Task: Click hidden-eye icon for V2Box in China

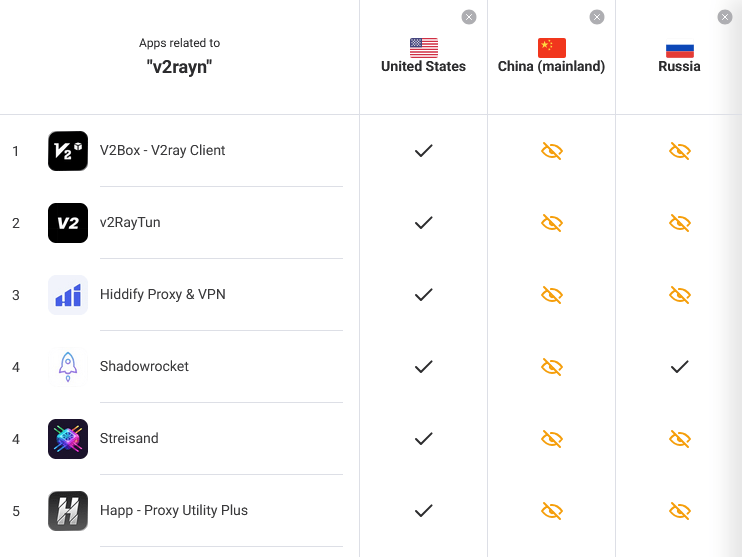Action: (x=551, y=151)
